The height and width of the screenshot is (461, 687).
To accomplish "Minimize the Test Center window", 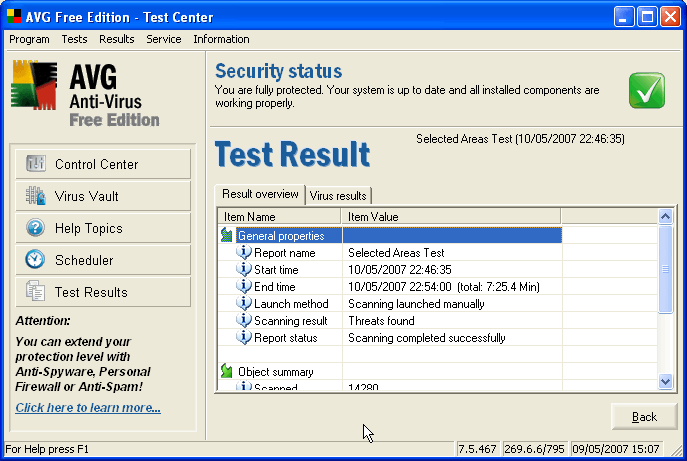I will (x=623, y=17).
